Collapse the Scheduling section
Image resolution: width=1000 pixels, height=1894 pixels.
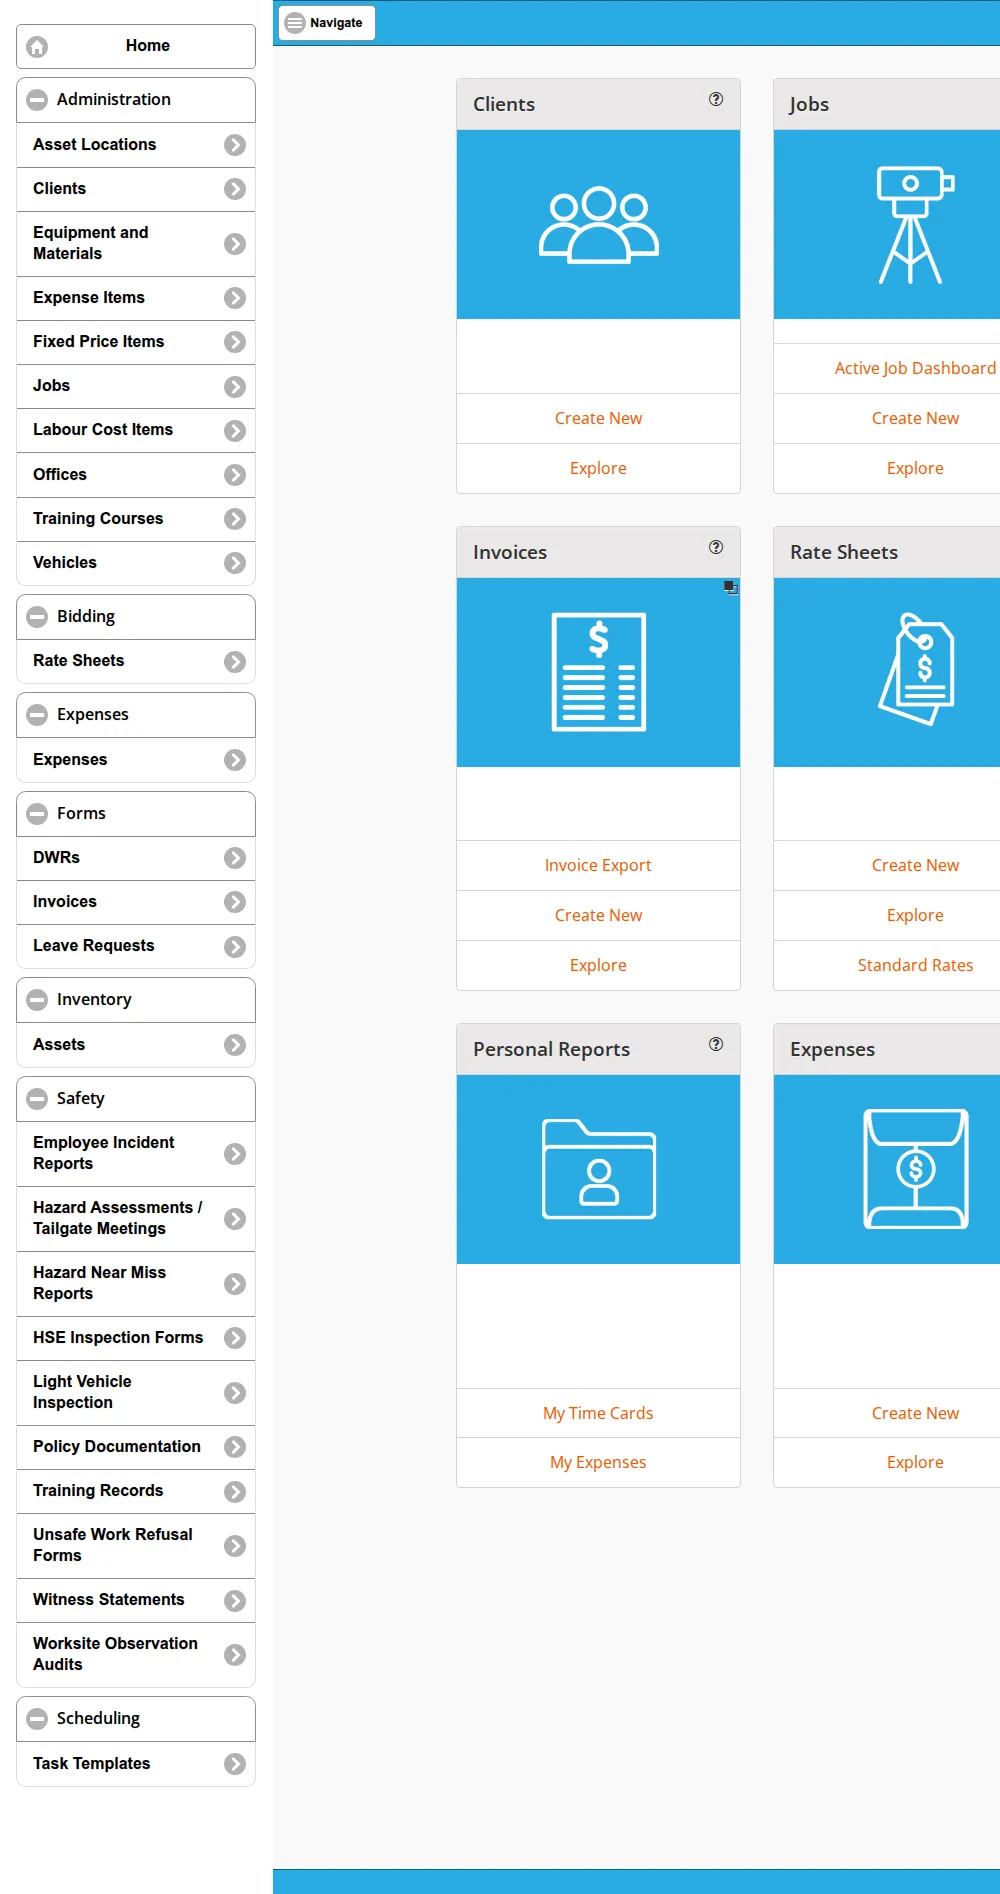pos(136,1719)
